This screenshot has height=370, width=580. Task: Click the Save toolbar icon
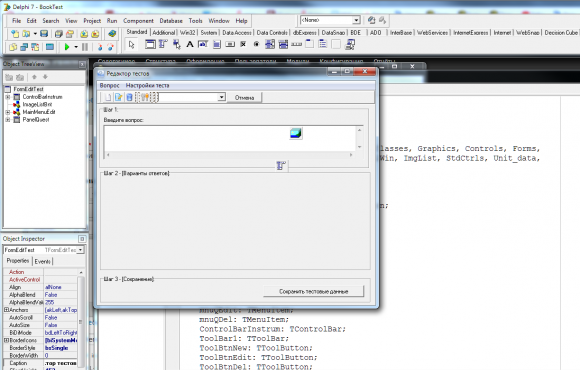pyautogui.click(x=44, y=34)
